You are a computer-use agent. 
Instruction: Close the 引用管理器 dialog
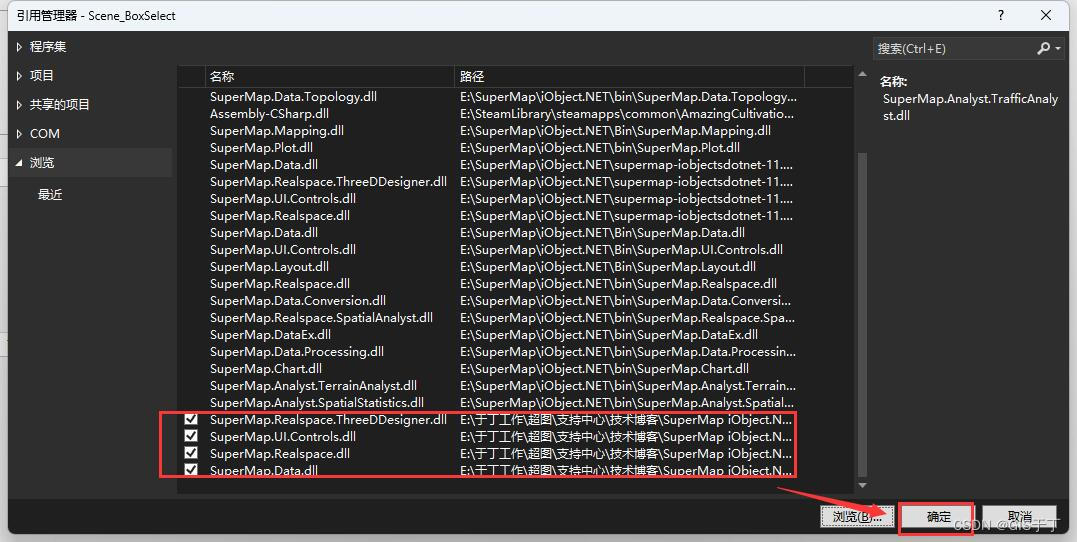click(x=1046, y=15)
